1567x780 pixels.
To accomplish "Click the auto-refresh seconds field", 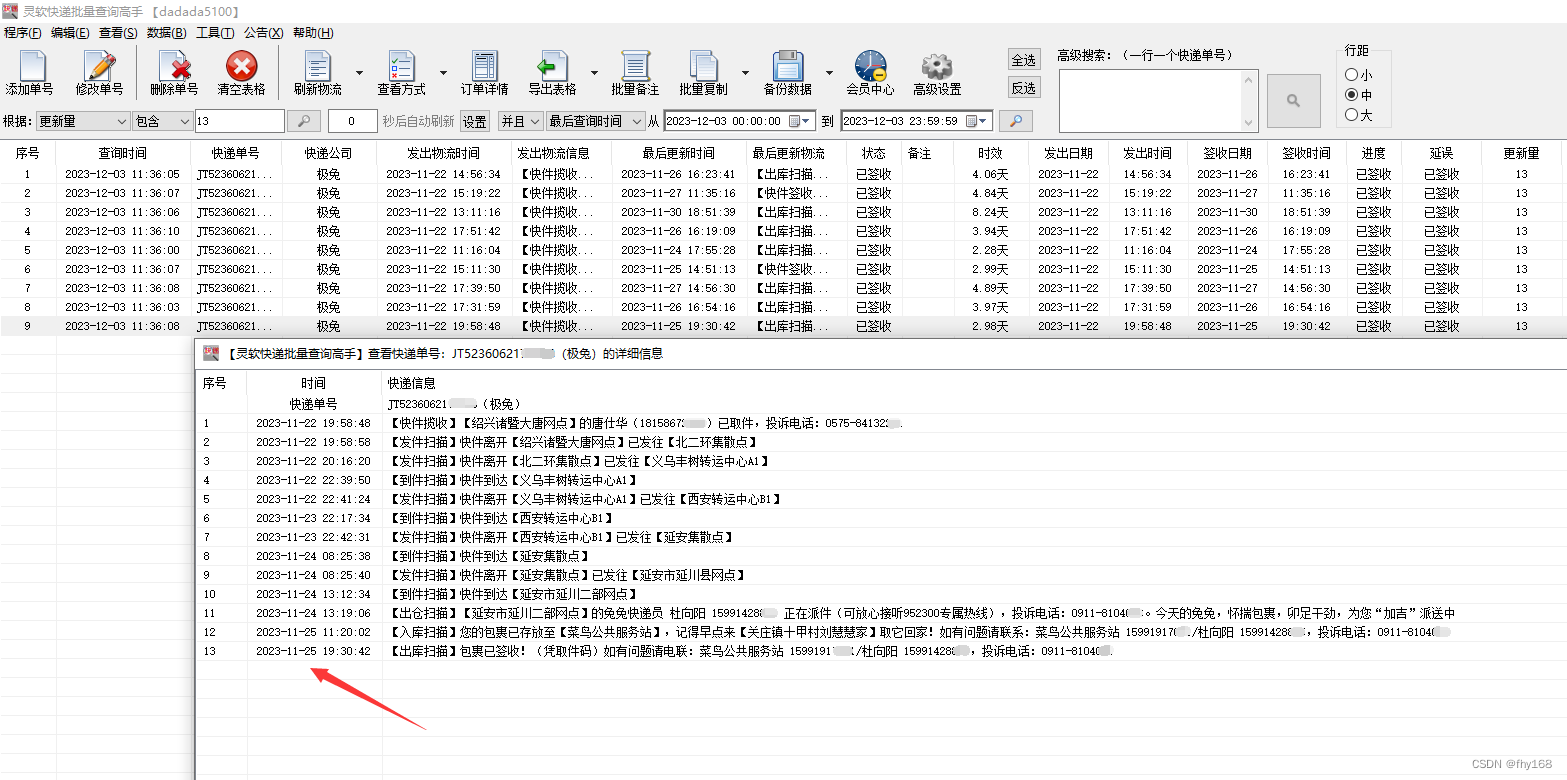I will tap(352, 121).
